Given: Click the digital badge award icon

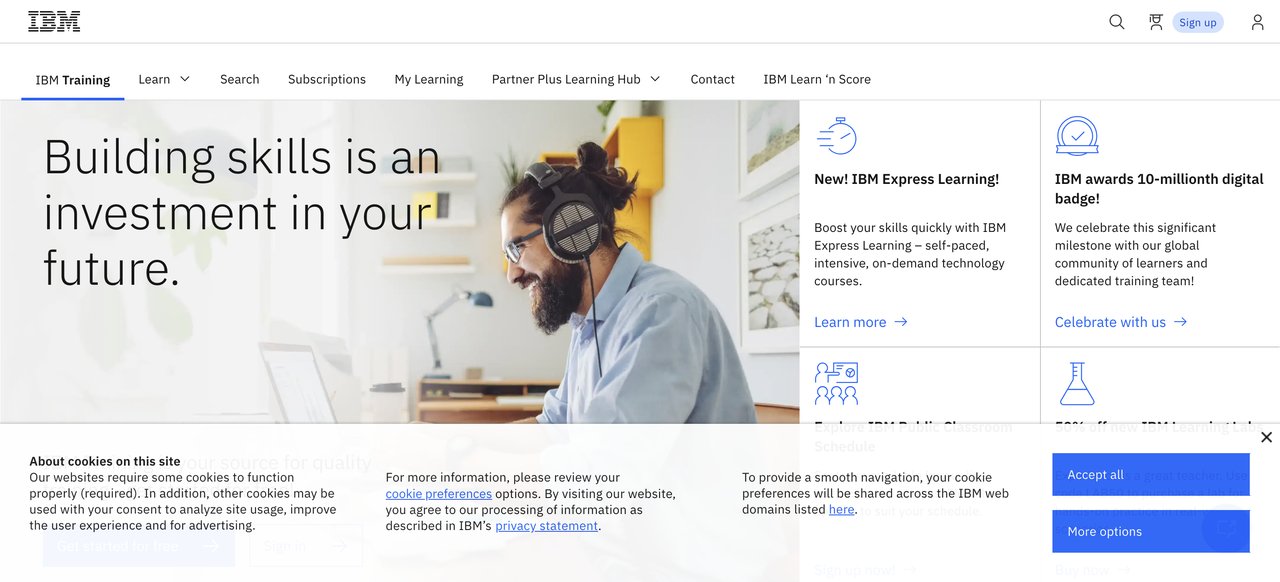Looking at the screenshot, I should point(1077,135).
